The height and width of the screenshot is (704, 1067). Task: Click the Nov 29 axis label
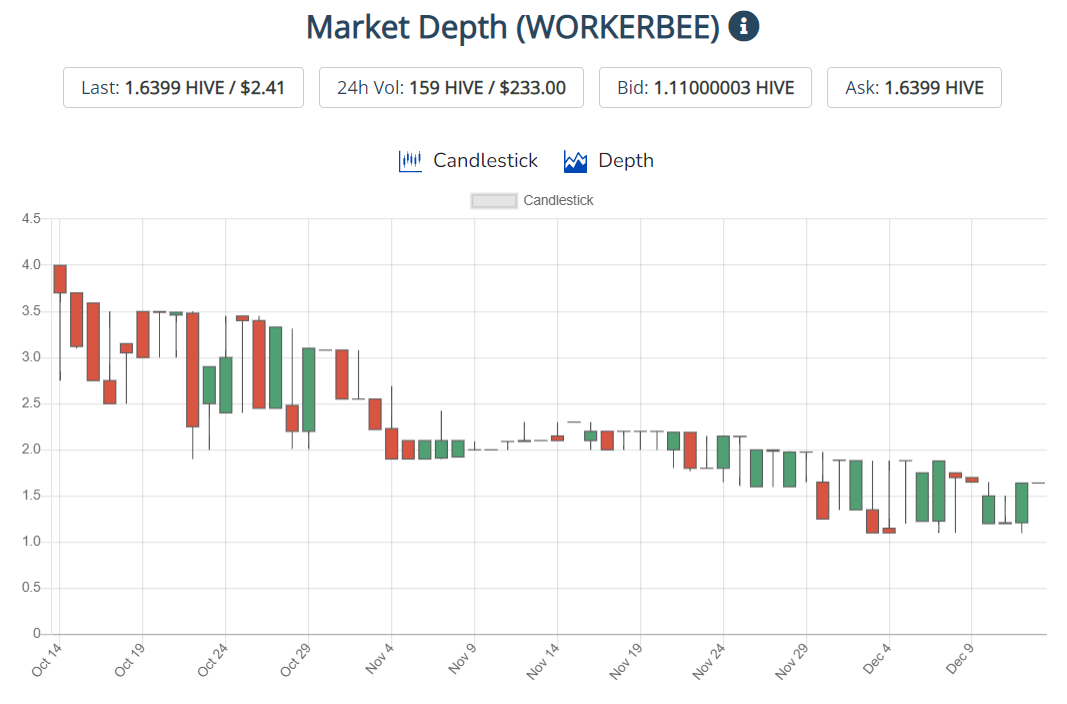[x=792, y=660]
